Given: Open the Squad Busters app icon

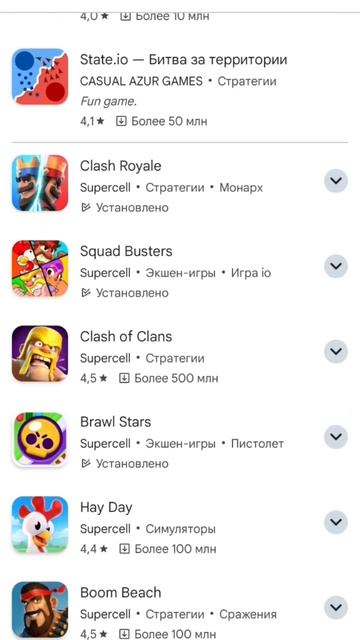Looking at the screenshot, I should (x=40, y=268).
